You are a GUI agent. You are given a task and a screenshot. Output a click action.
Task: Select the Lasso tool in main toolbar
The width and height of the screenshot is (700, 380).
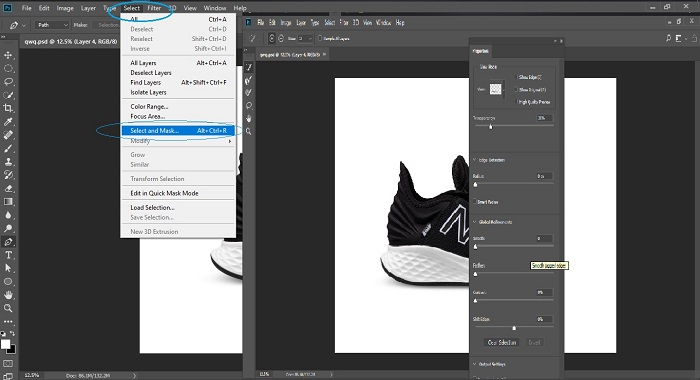(8, 82)
